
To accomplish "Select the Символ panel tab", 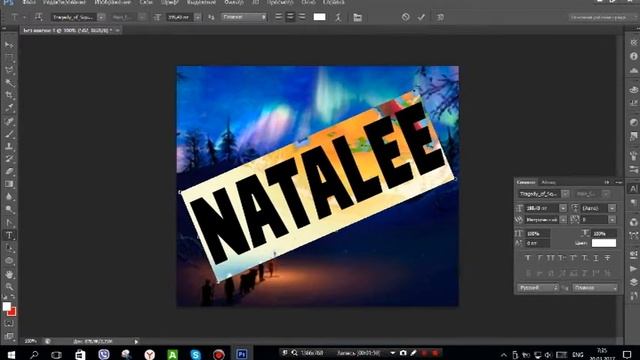I will coord(526,182).
